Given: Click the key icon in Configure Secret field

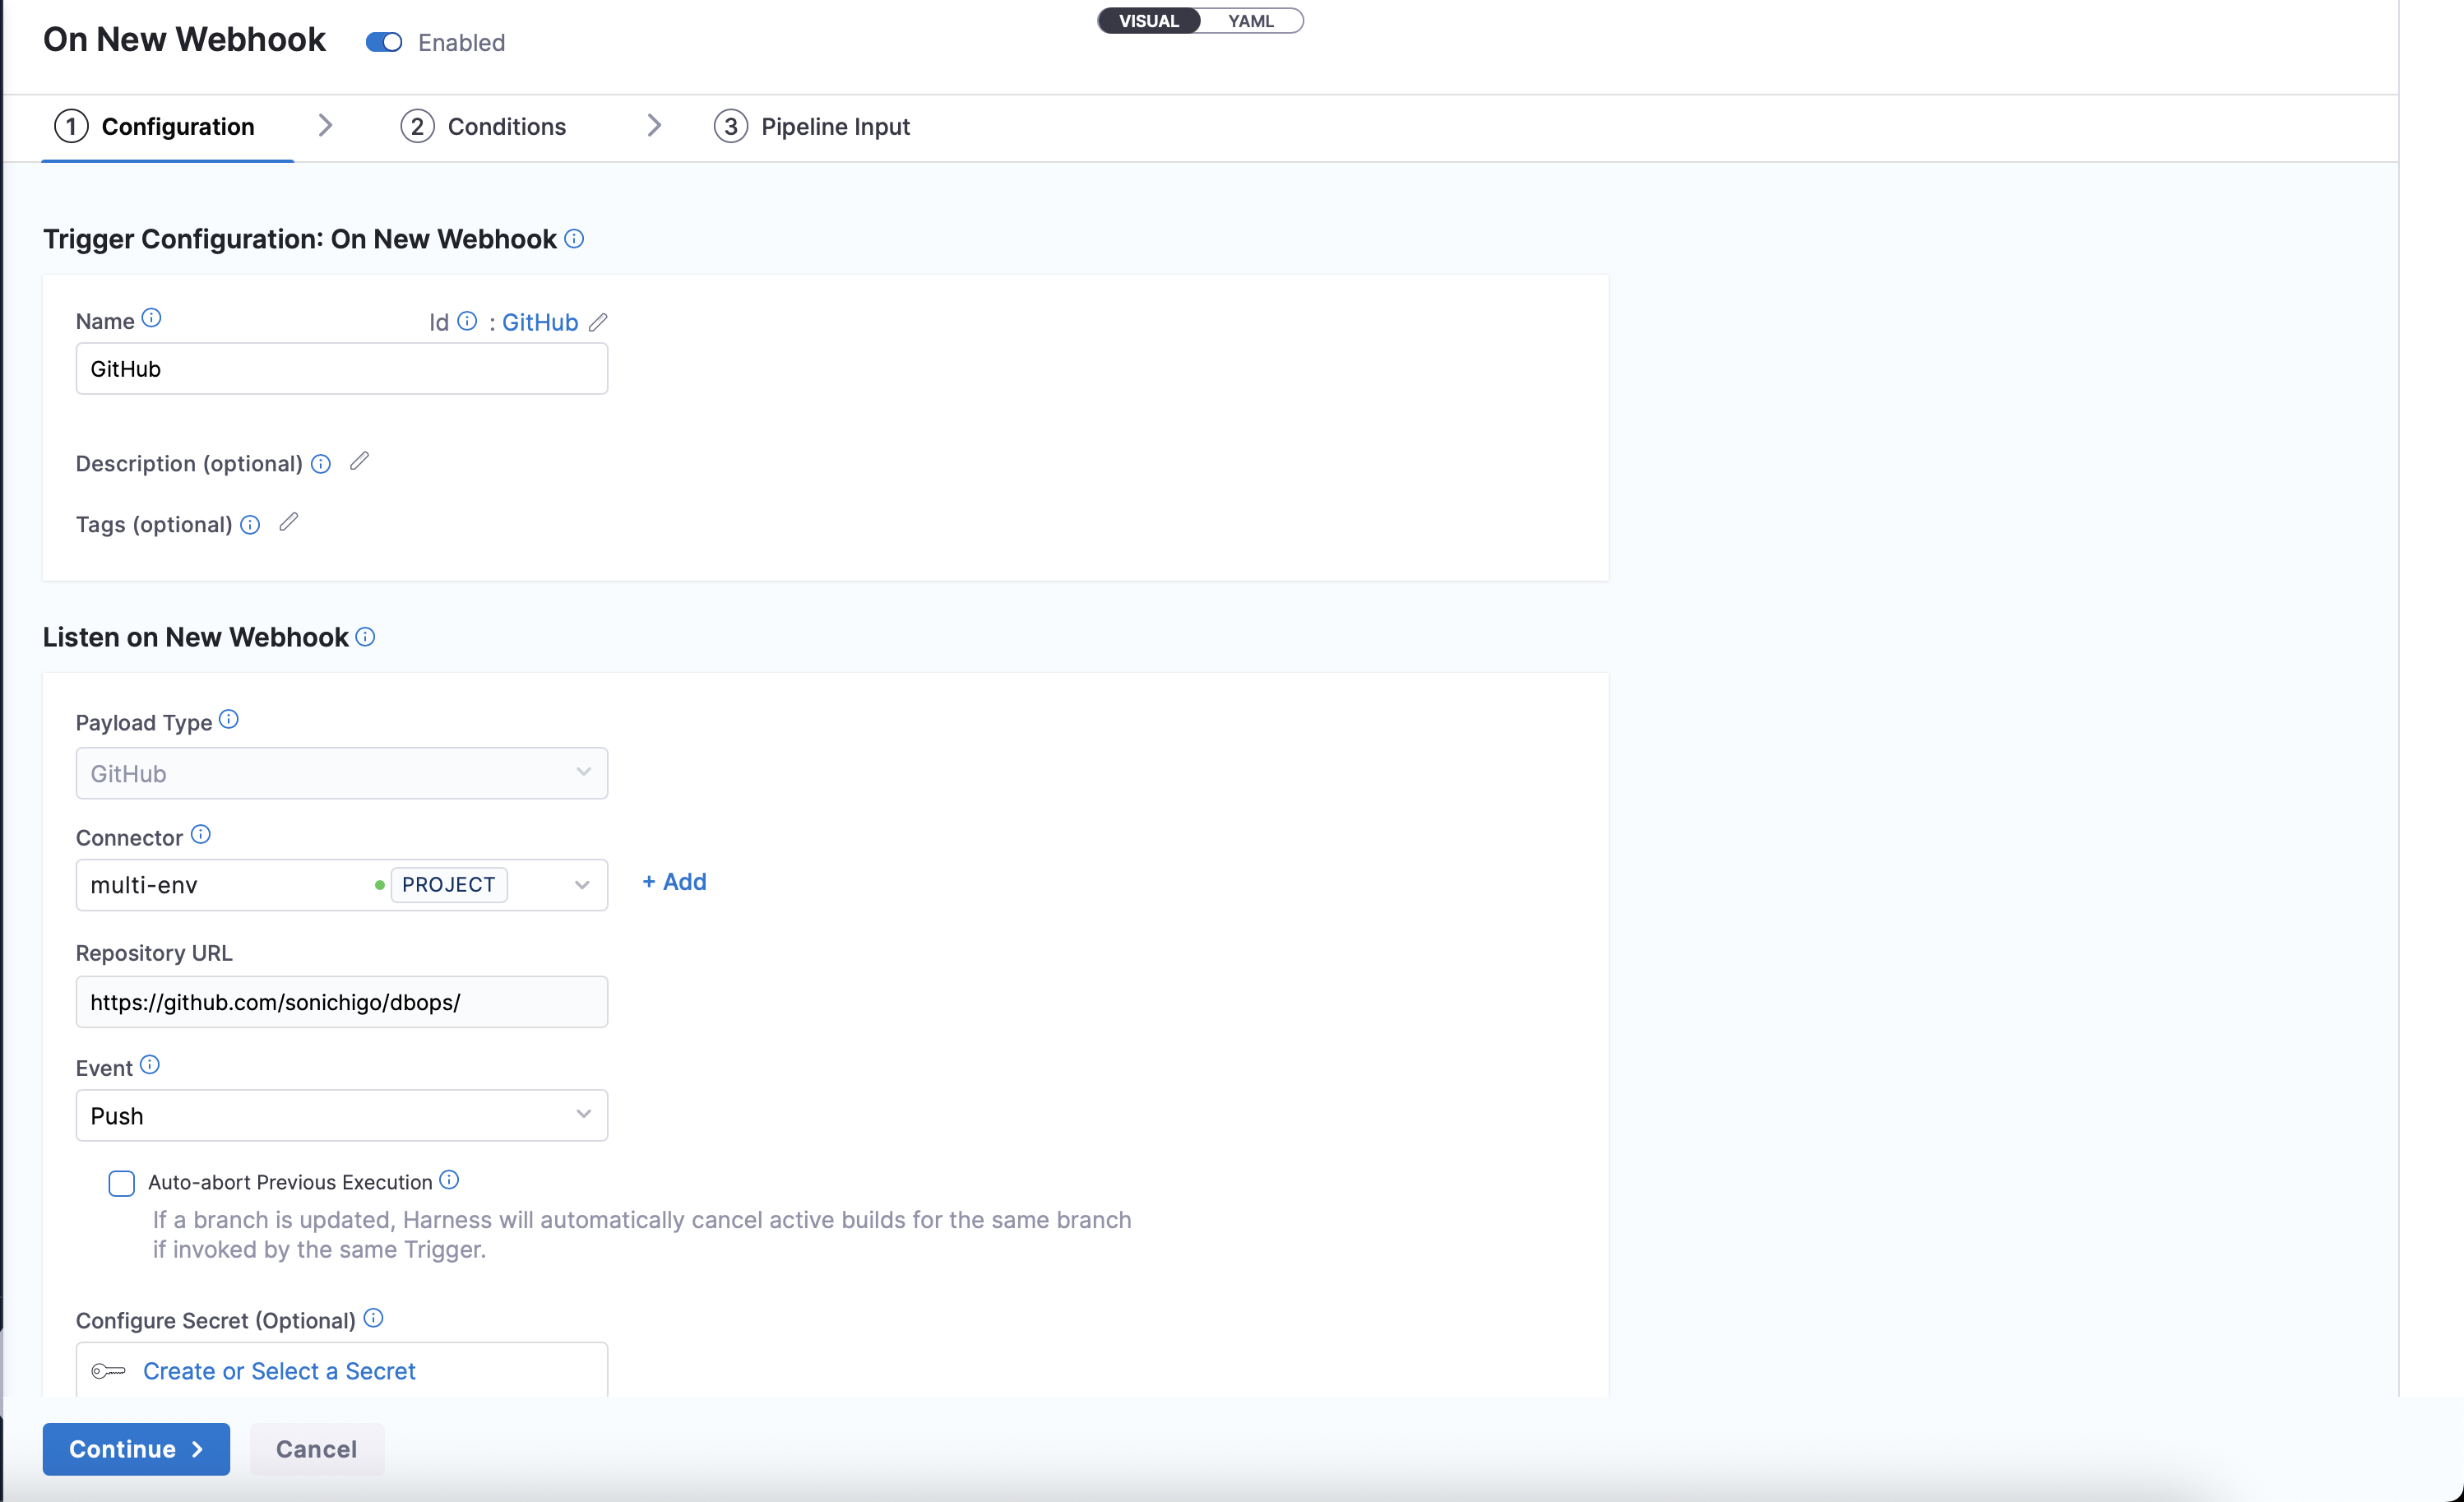Looking at the screenshot, I should pos(108,1371).
